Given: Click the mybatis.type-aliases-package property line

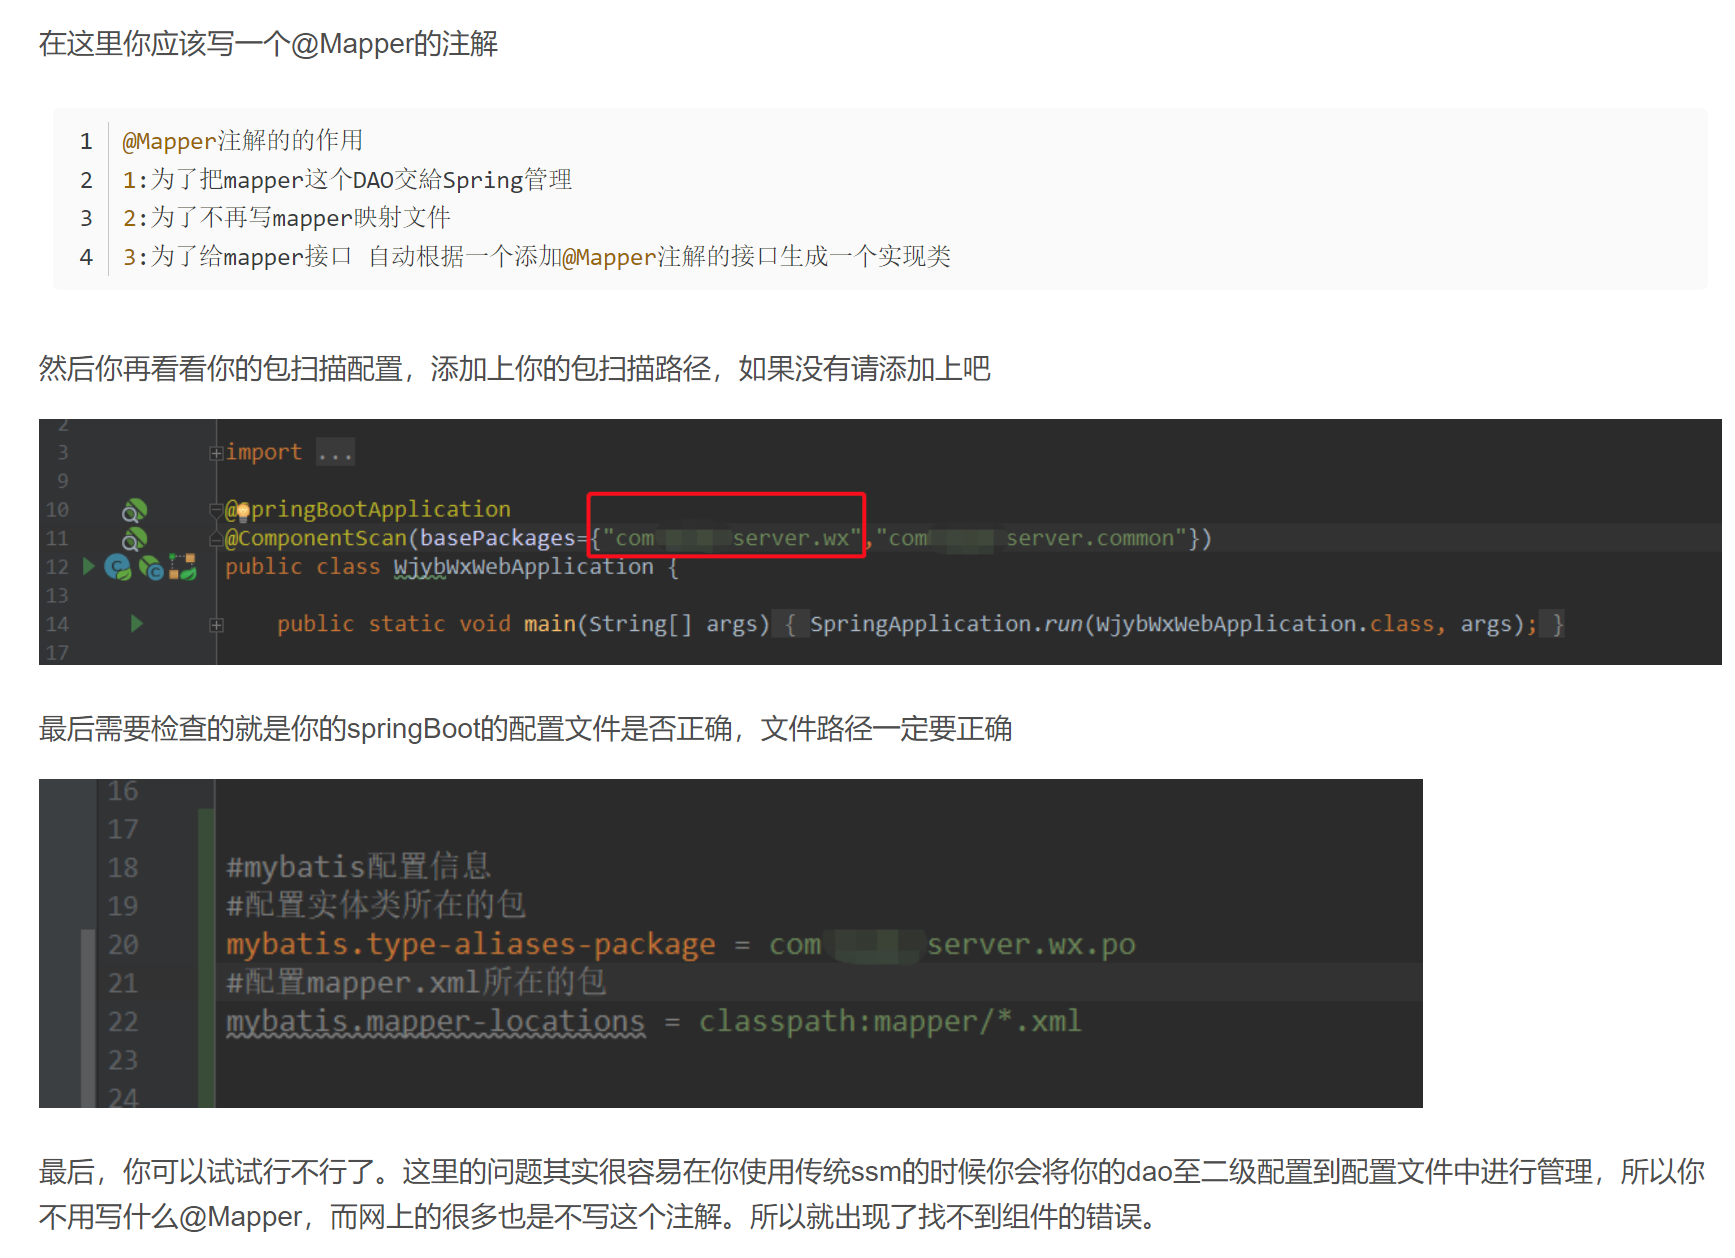Looking at the screenshot, I should click(470, 943).
